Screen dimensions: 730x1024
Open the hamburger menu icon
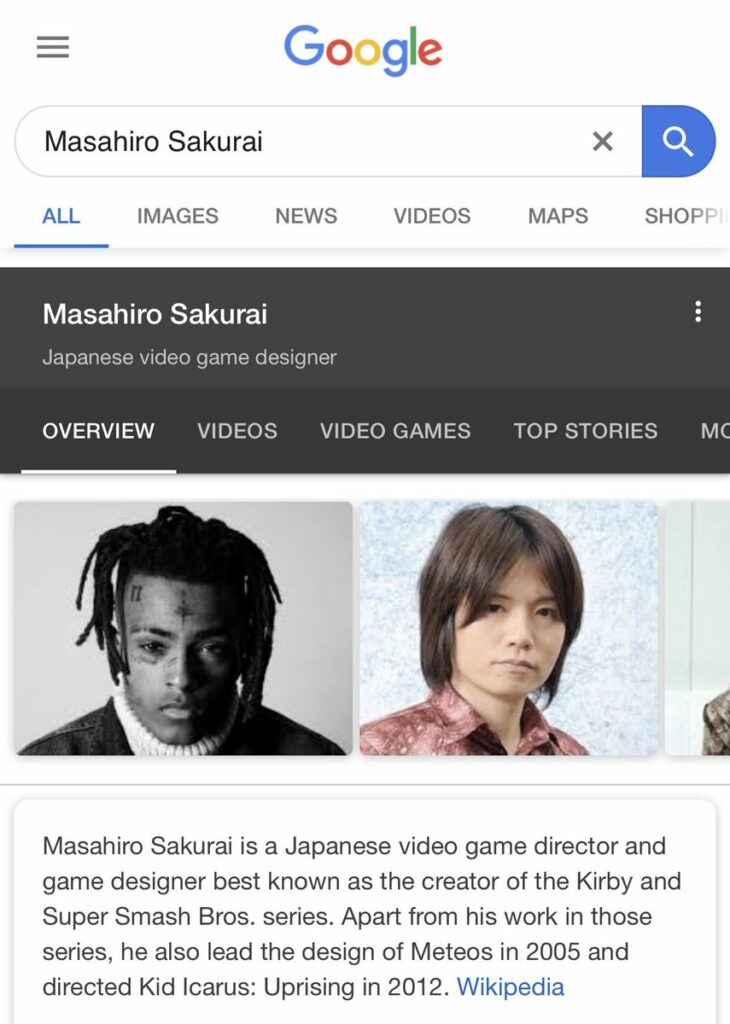53,47
